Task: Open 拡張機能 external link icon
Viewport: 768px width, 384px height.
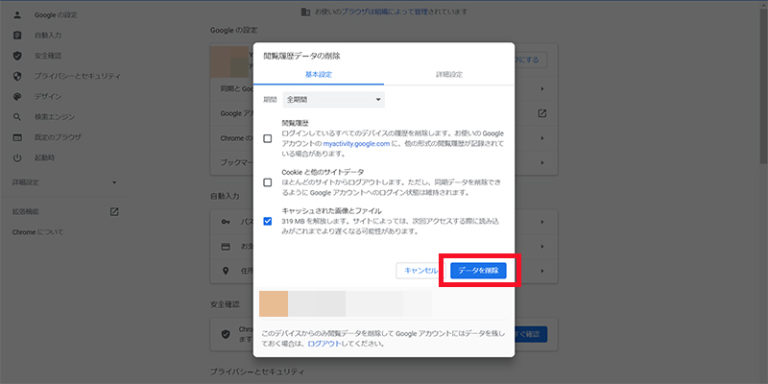Action: tap(114, 212)
